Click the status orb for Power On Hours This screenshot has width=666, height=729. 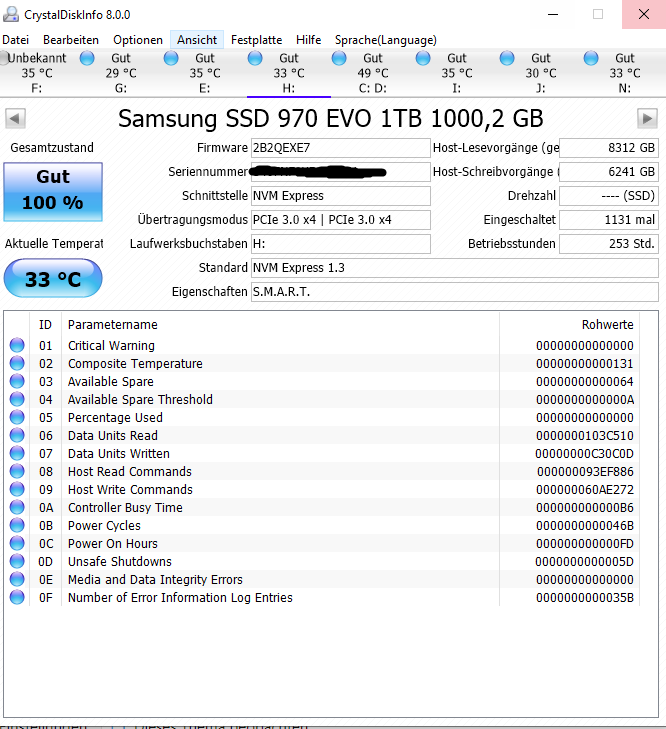(x=17, y=543)
